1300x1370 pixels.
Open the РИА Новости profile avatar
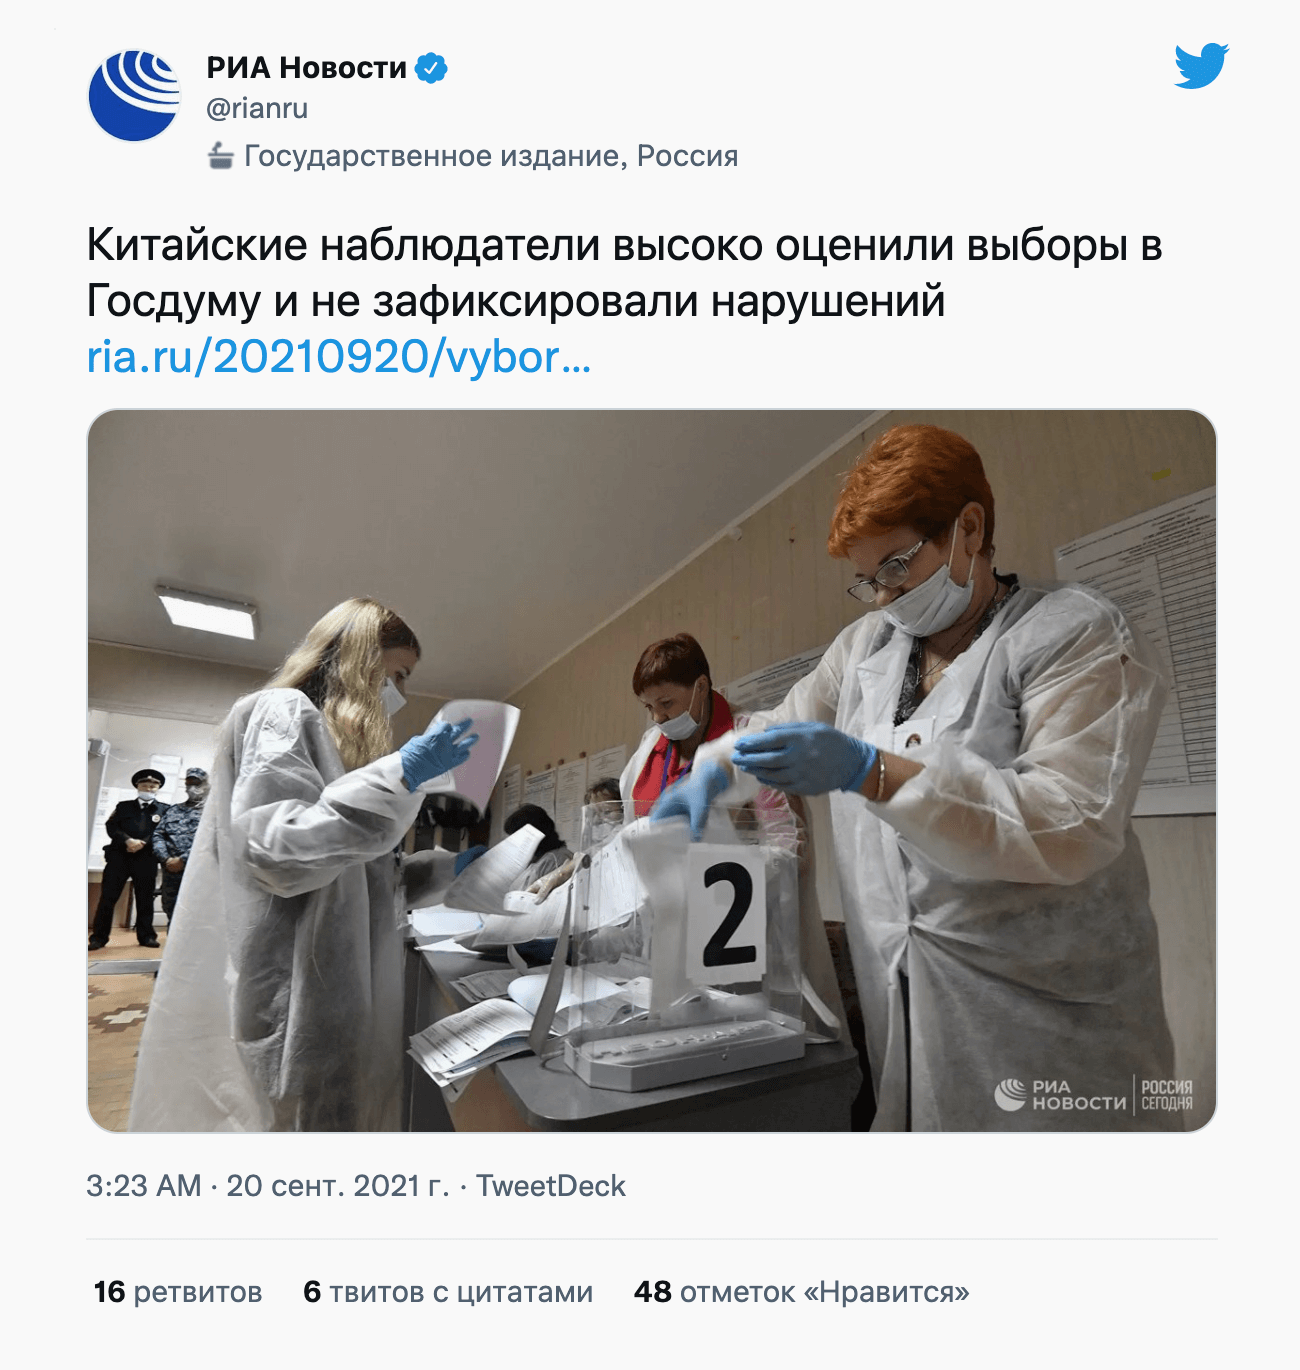(x=134, y=96)
